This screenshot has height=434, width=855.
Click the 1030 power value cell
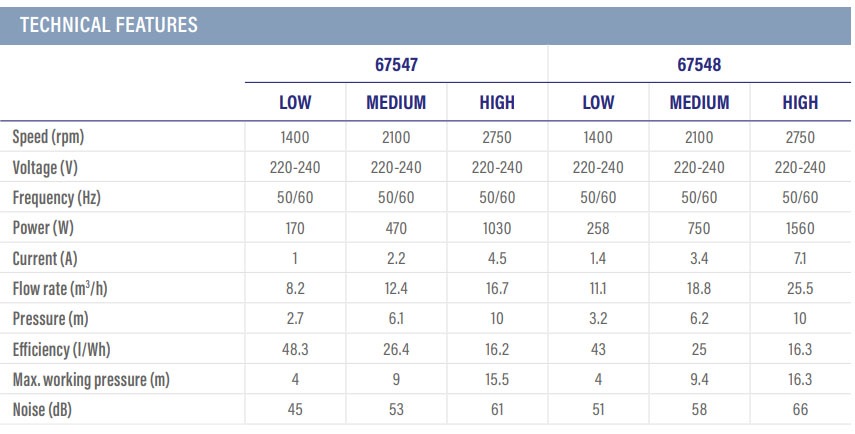(x=497, y=228)
